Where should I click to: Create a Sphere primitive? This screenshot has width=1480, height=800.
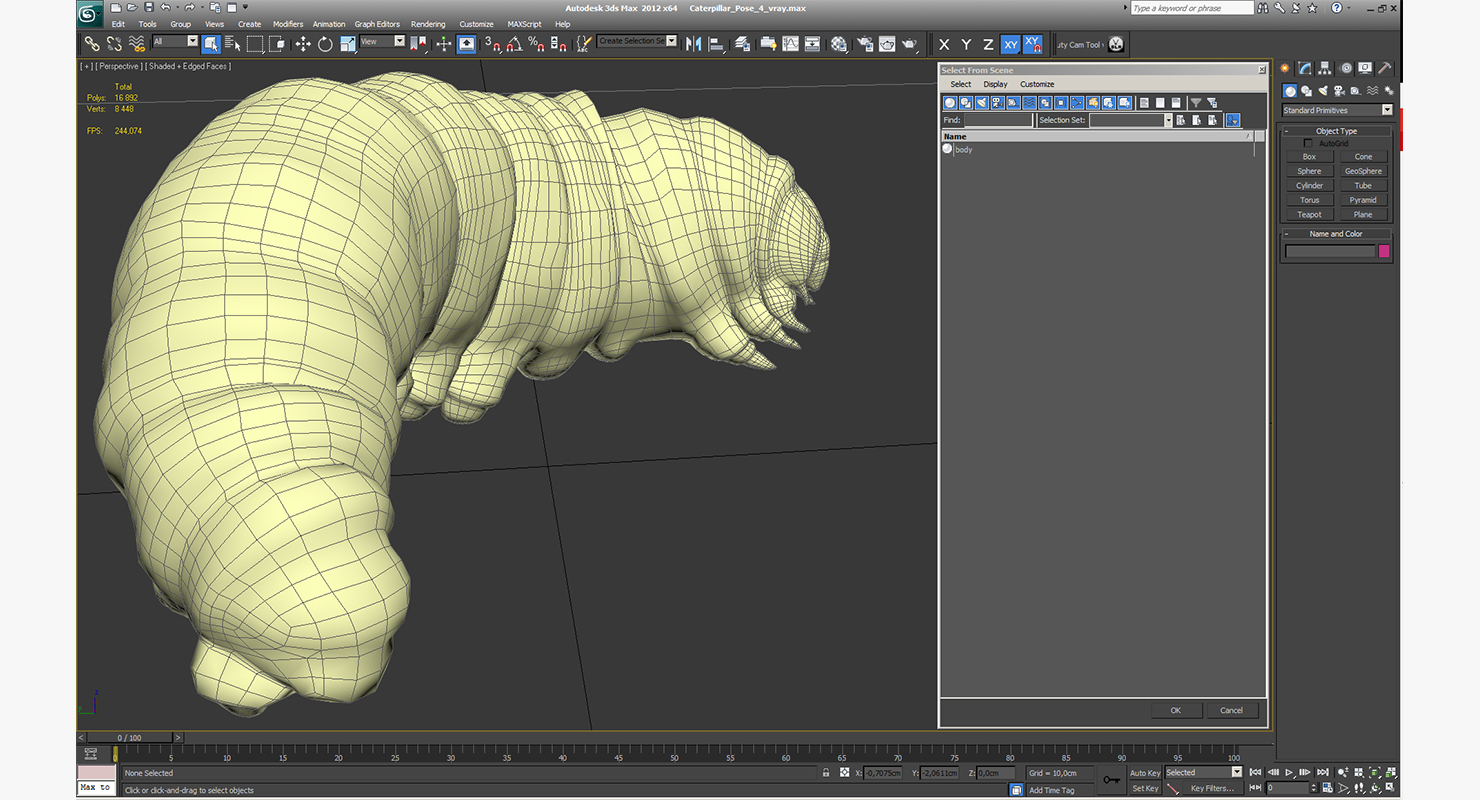(1310, 171)
